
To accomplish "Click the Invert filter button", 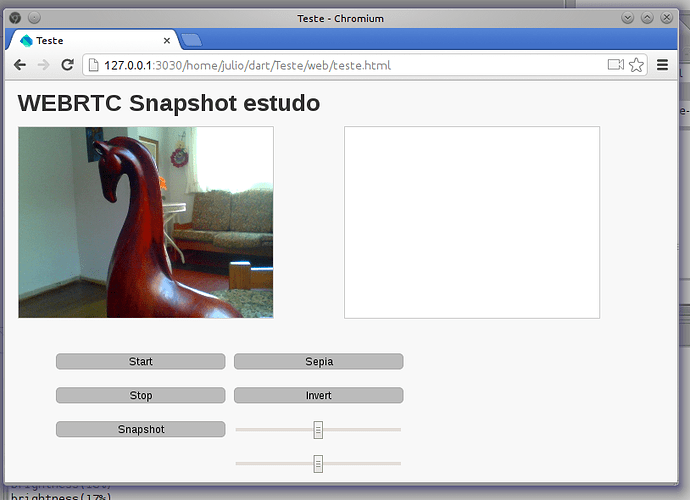I will point(319,395).
